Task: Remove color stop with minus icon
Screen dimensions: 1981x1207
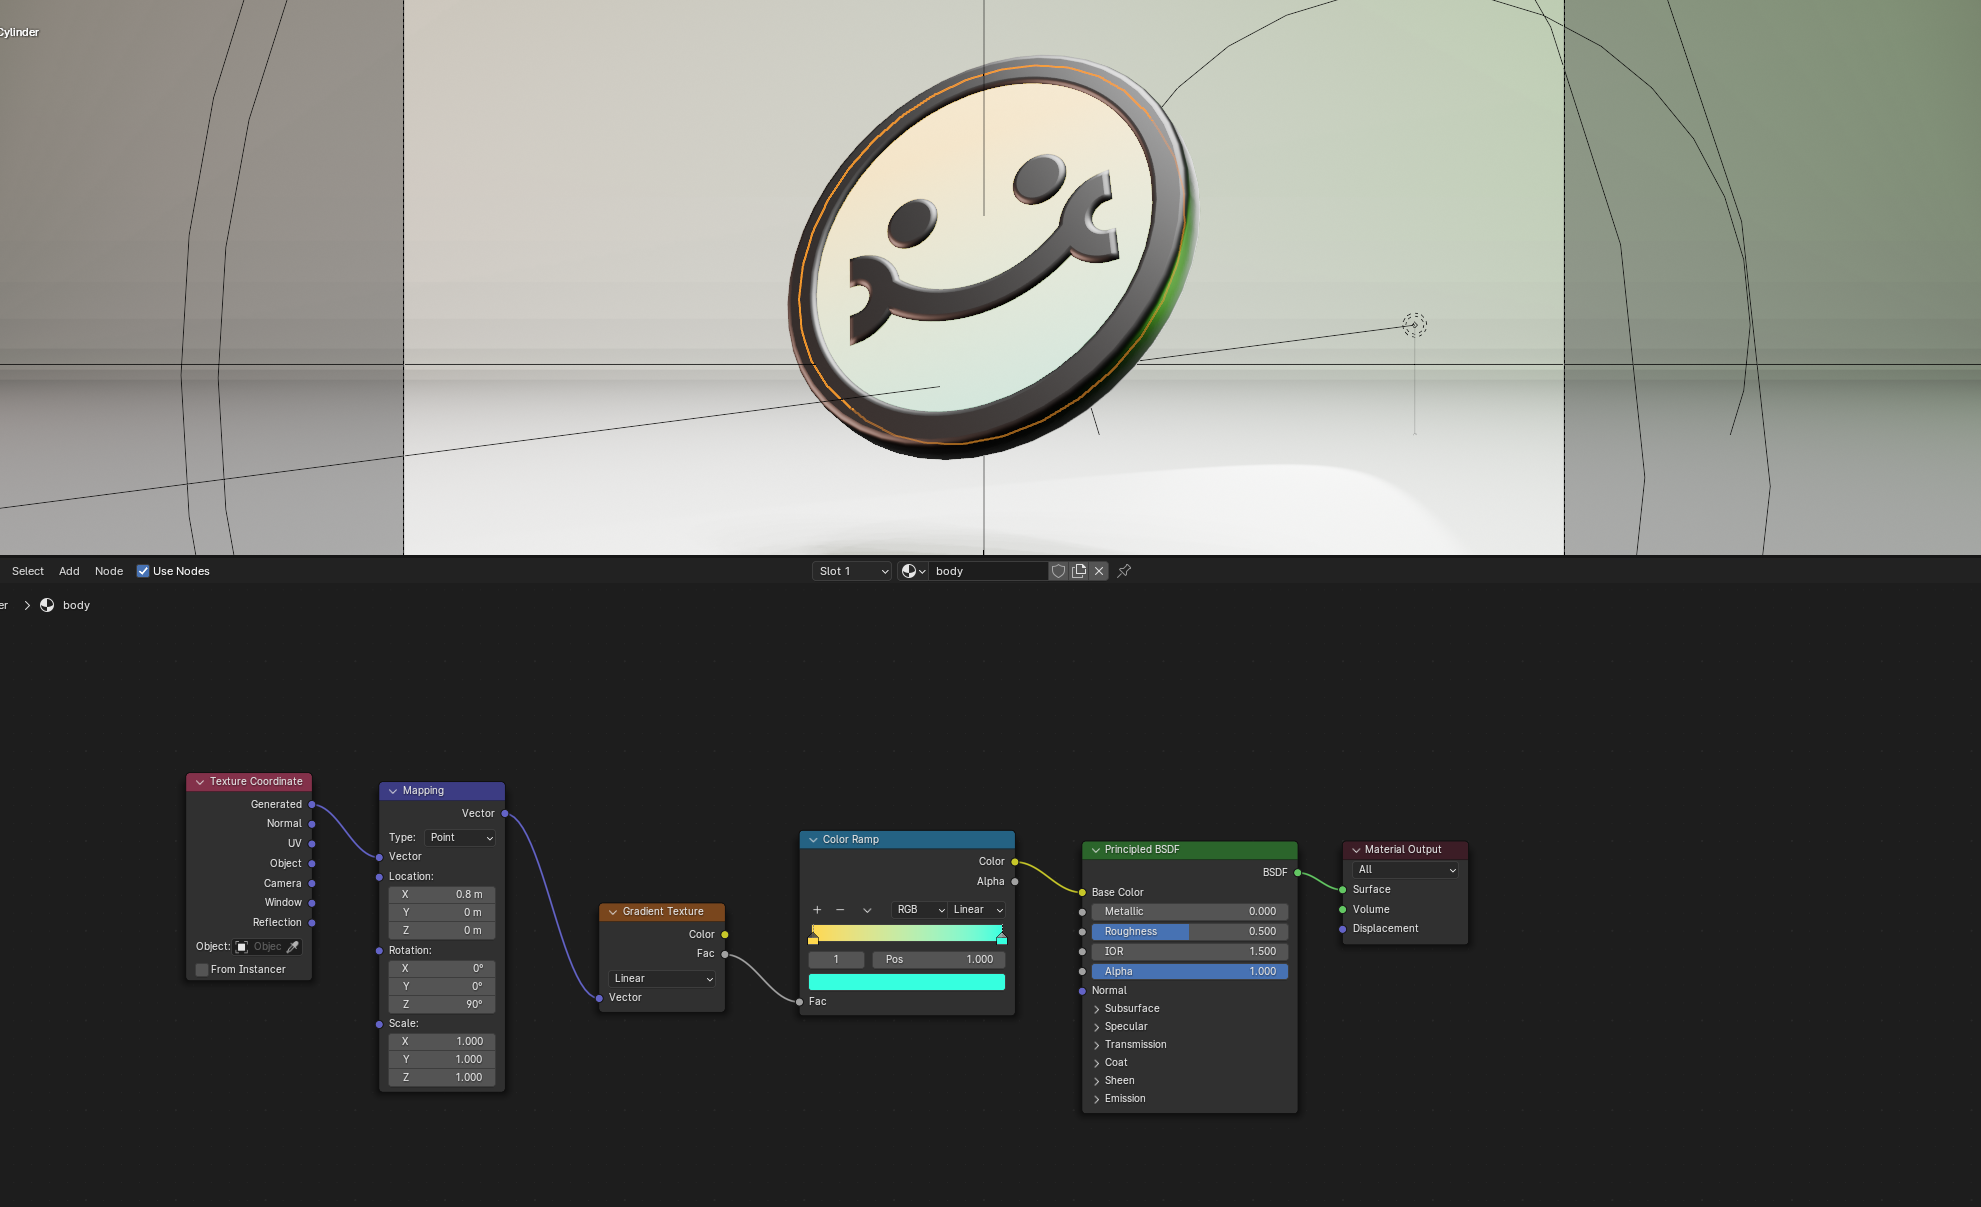Action: click(x=840, y=910)
